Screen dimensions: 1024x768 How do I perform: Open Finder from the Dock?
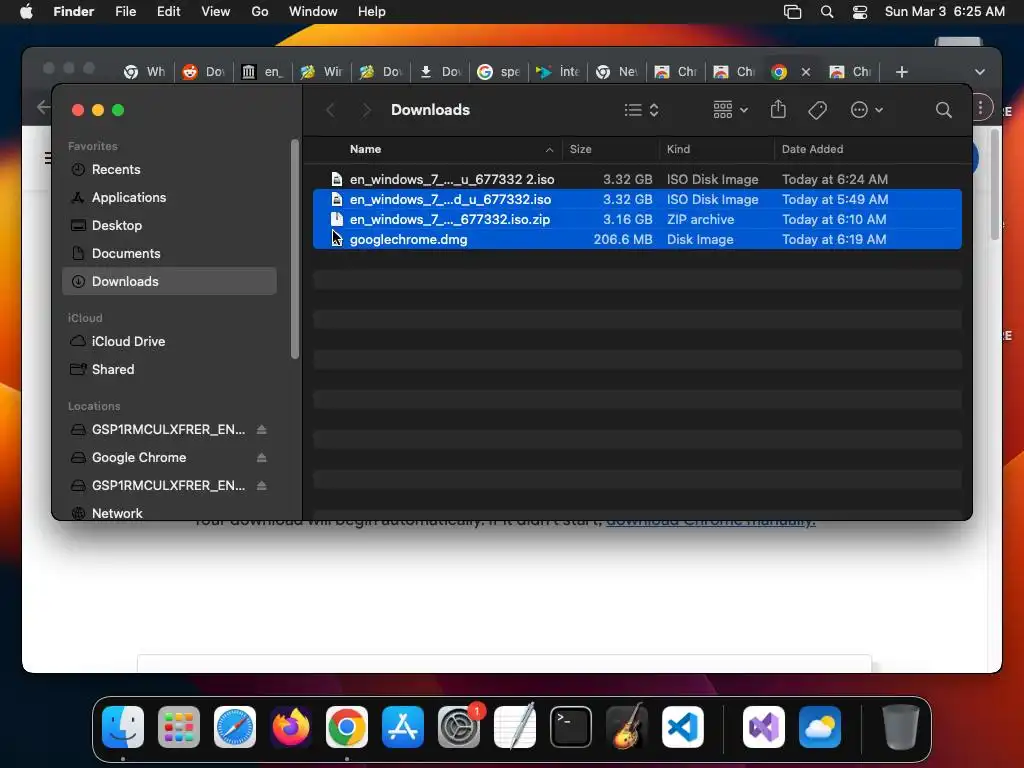123,727
